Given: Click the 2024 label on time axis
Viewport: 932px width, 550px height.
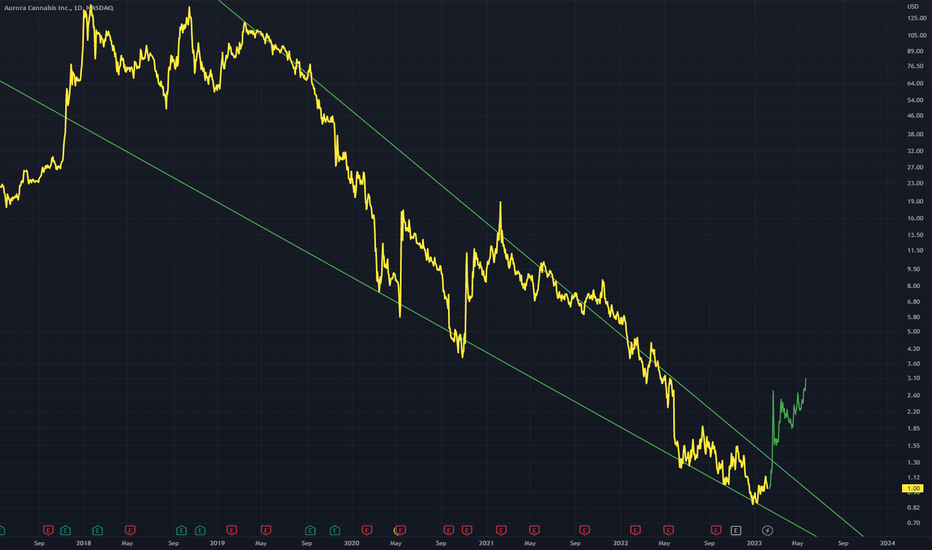Looking at the screenshot, I should [887, 543].
